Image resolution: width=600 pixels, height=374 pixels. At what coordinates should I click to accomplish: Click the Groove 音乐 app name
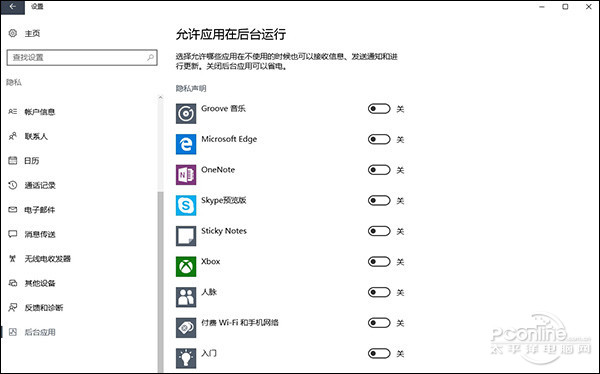(x=223, y=109)
